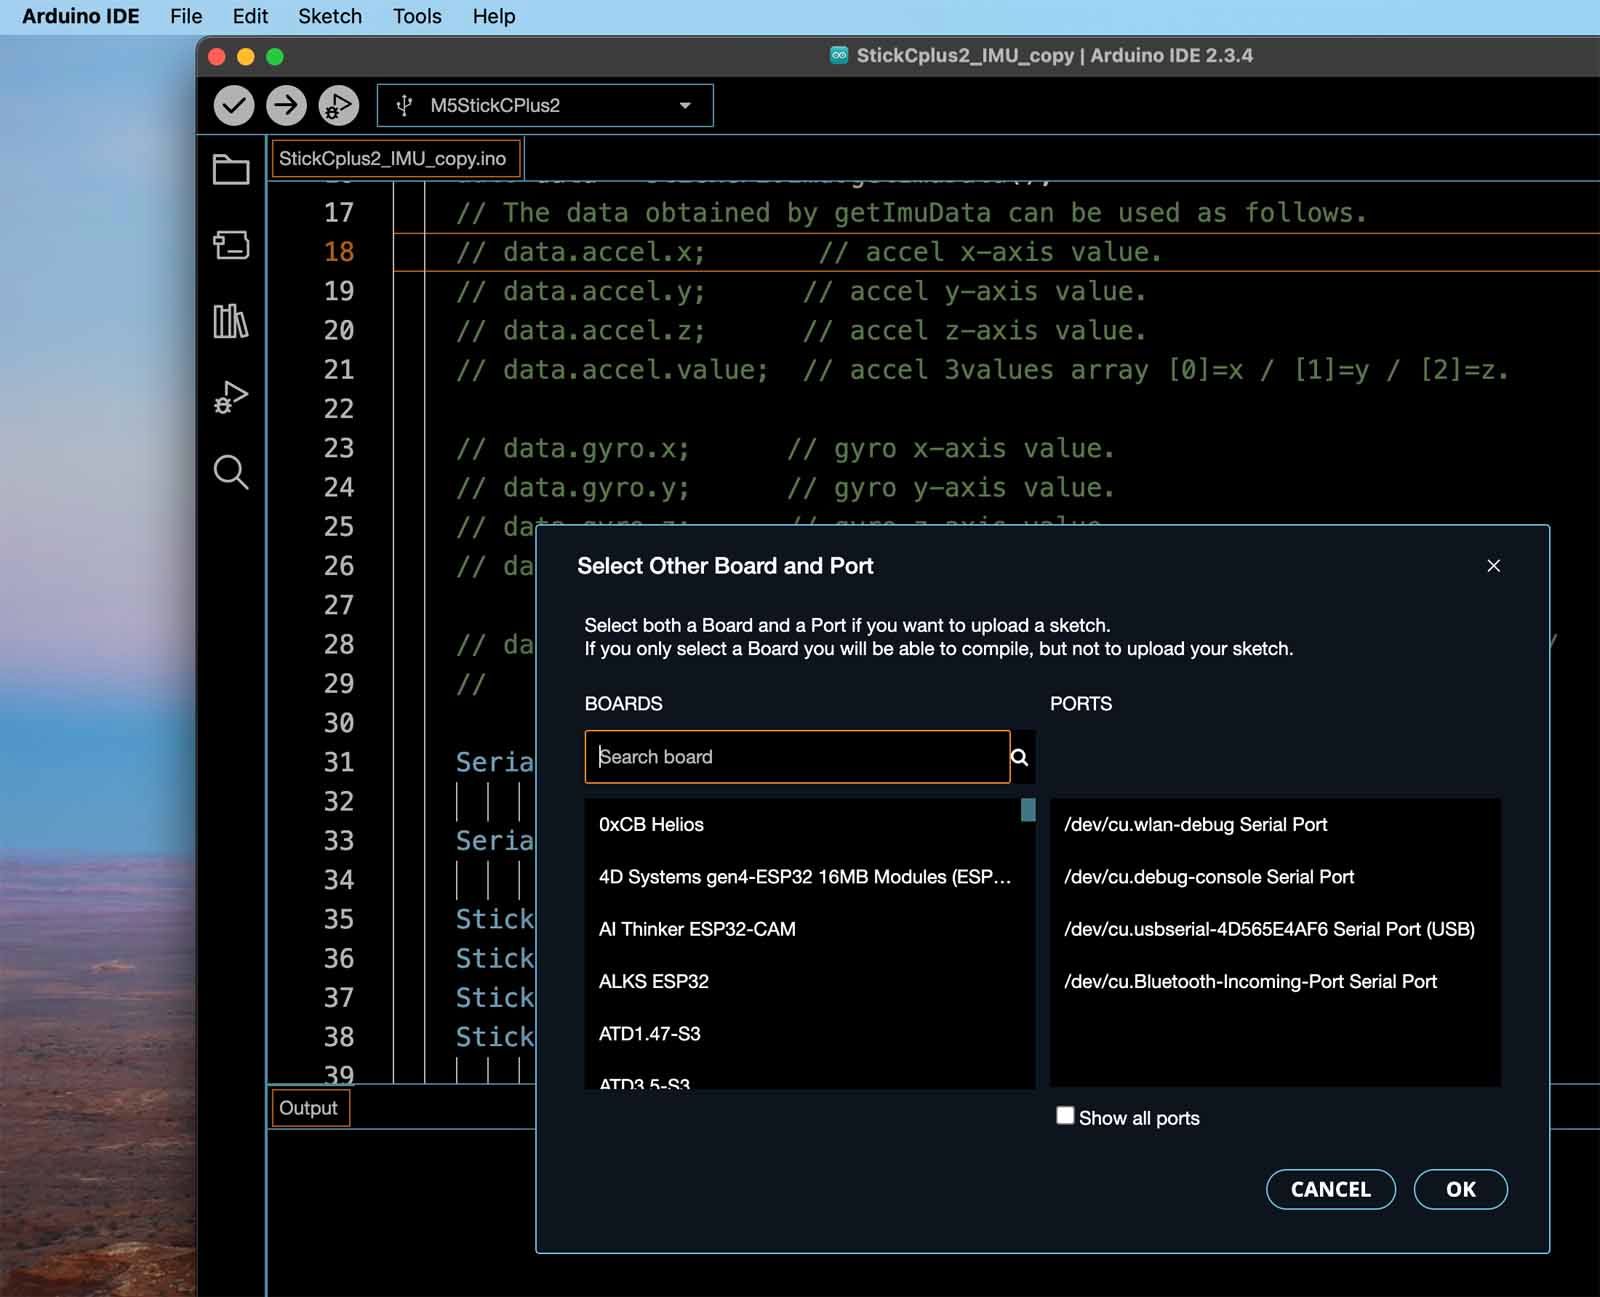Open the Library Manager books icon
This screenshot has width=1600, height=1297.
click(x=231, y=321)
